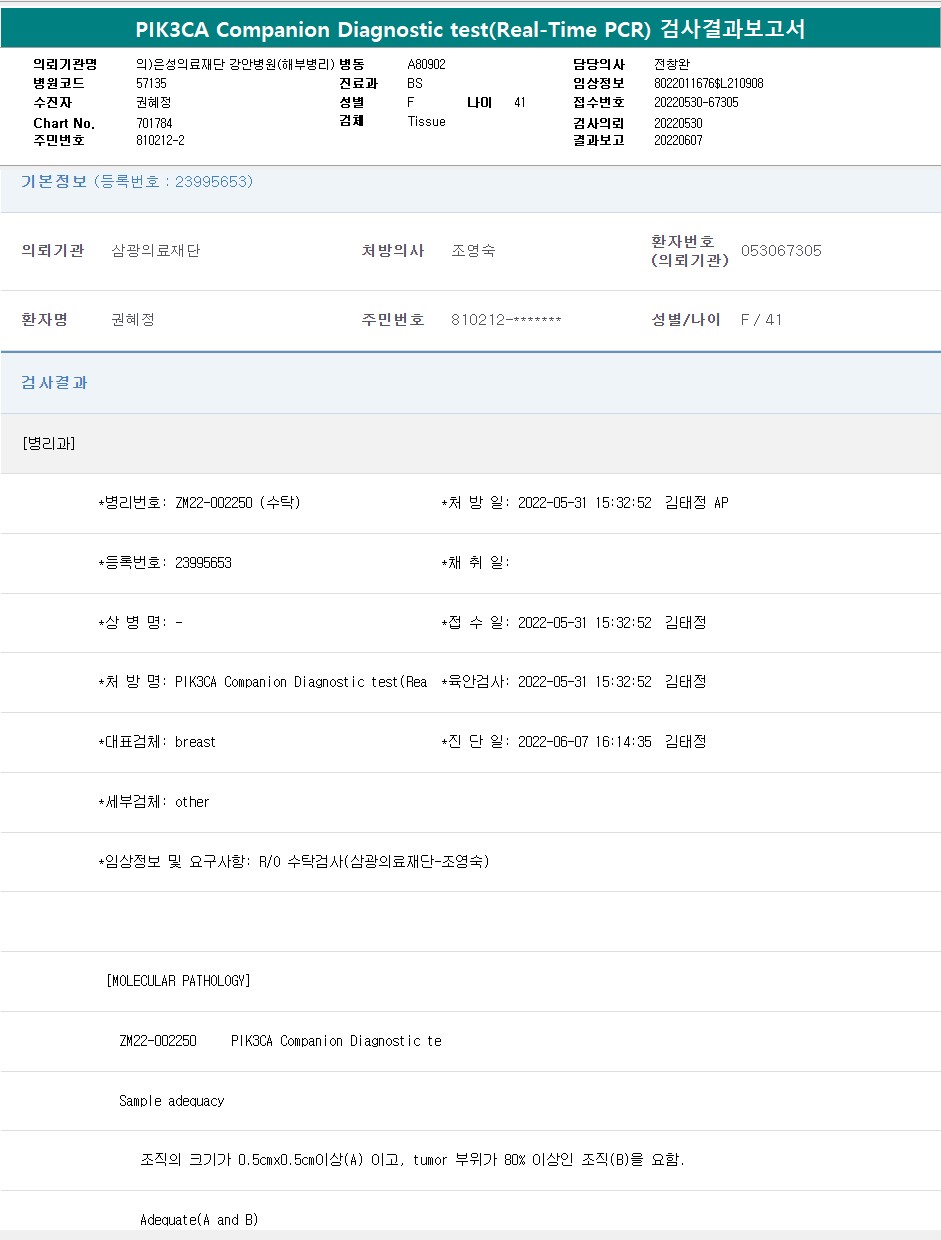The width and height of the screenshot is (941, 1240).
Task: Click the Adequate(A and B) result line
Action: pos(199,1220)
